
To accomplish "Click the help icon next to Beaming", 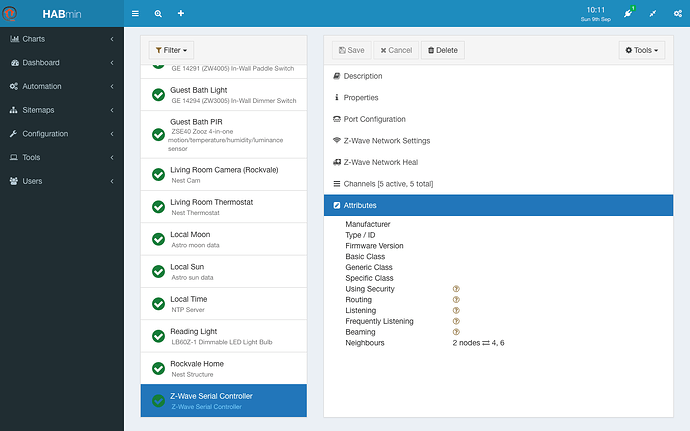I will coord(456,332).
